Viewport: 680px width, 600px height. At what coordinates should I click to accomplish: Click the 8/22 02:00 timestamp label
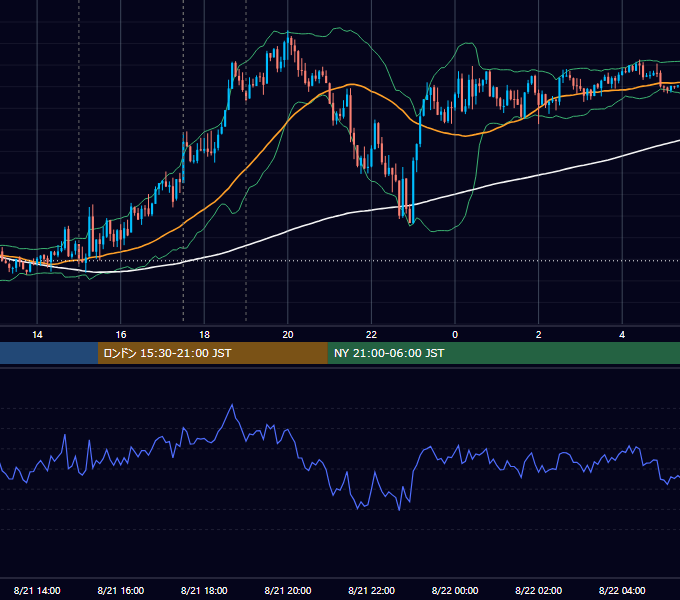pos(539,590)
